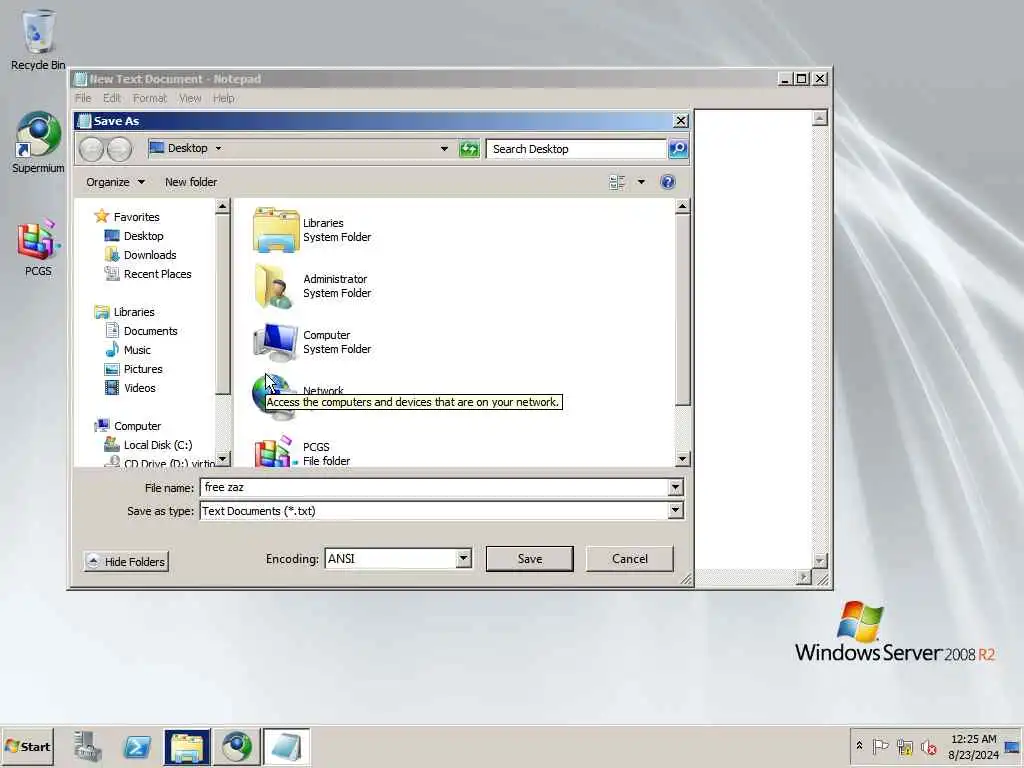Click the File name text field
Viewport: 1024px width, 768px height.
click(434, 487)
